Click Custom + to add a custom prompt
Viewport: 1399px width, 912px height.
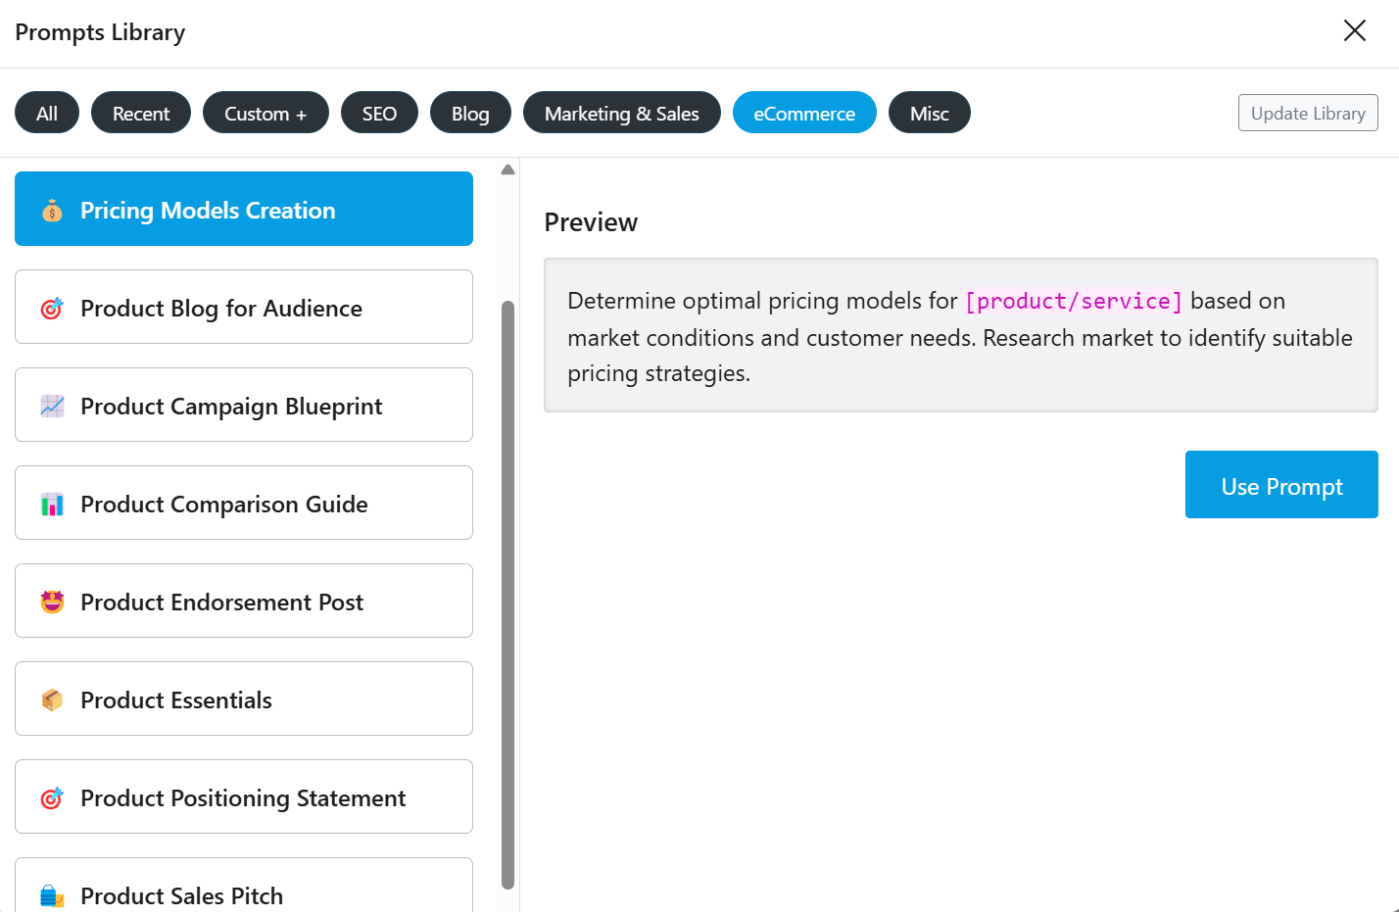pos(265,112)
